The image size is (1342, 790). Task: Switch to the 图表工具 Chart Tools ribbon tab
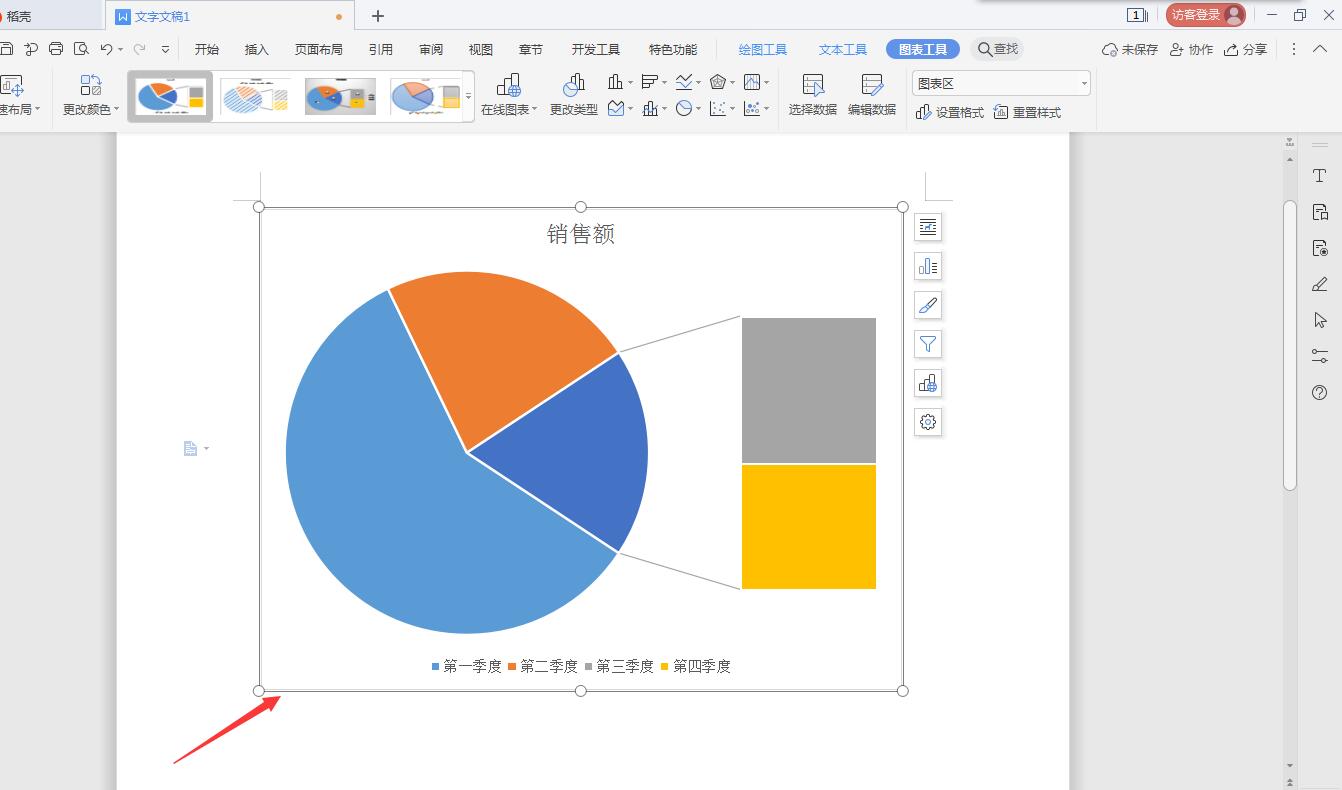point(922,48)
